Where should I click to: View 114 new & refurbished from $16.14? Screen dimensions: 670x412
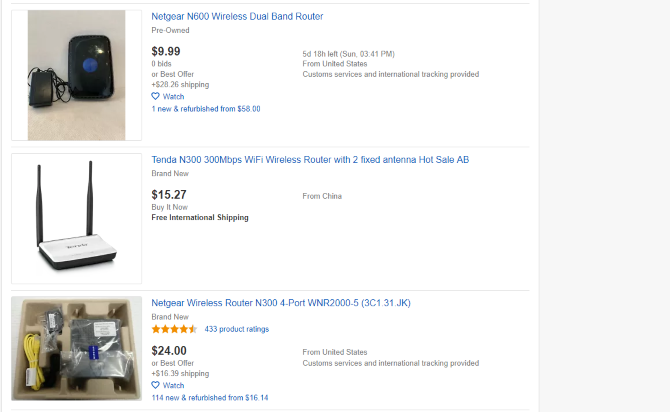tap(210, 397)
